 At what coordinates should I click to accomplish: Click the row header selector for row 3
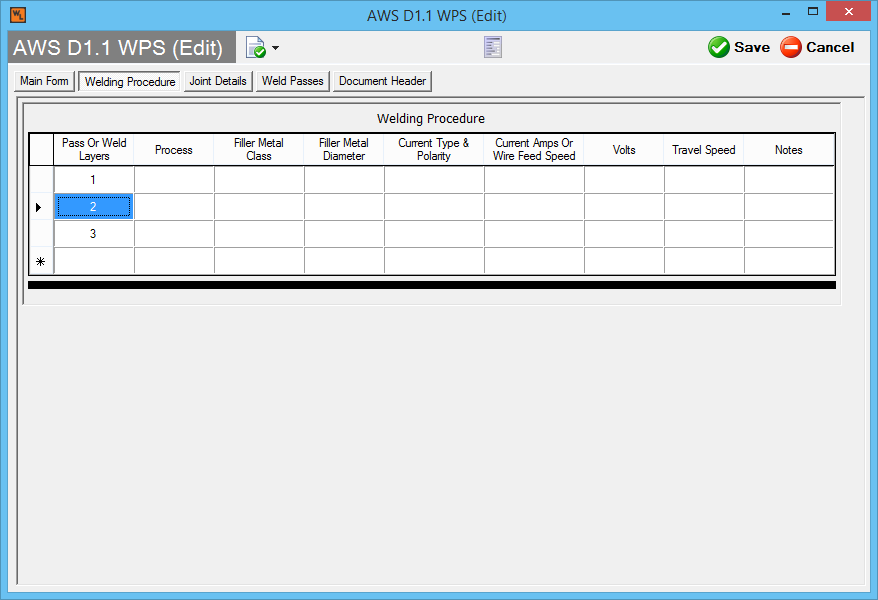[x=41, y=233]
